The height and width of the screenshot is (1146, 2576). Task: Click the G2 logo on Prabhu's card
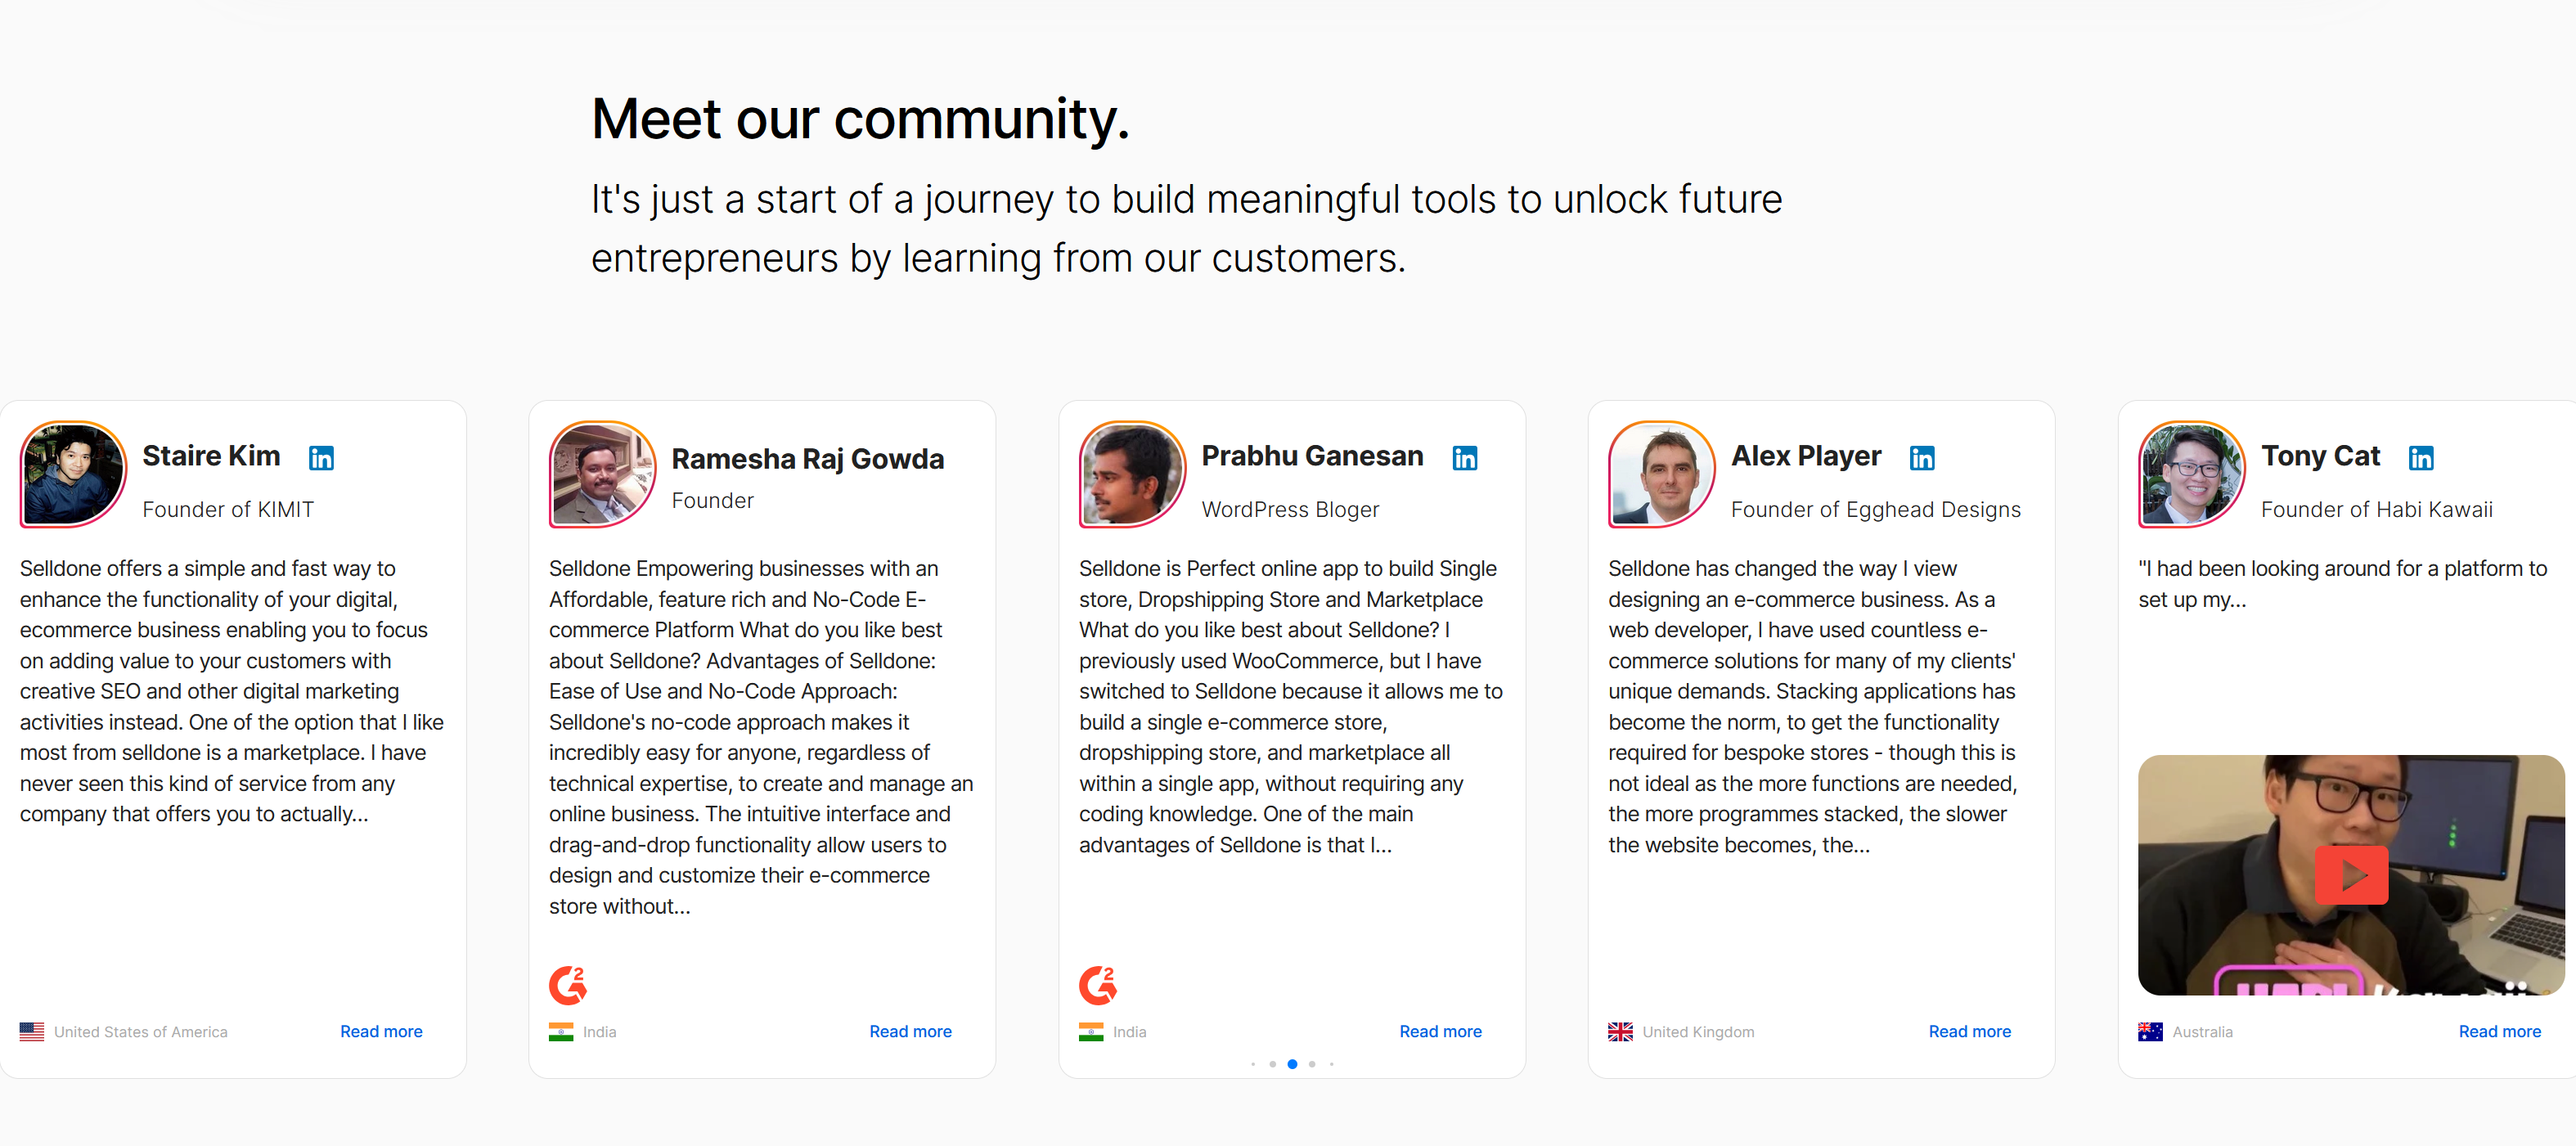1098,985
